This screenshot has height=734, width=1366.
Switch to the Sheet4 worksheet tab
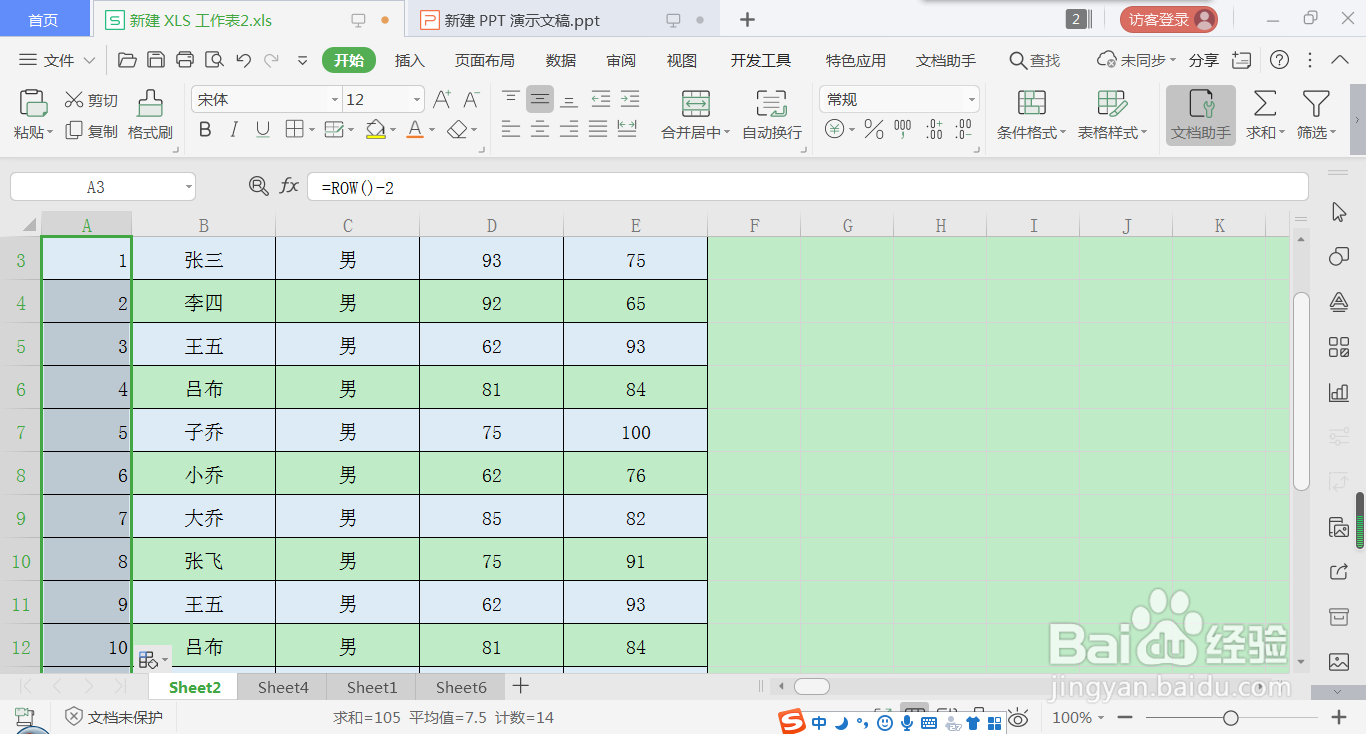click(x=281, y=687)
